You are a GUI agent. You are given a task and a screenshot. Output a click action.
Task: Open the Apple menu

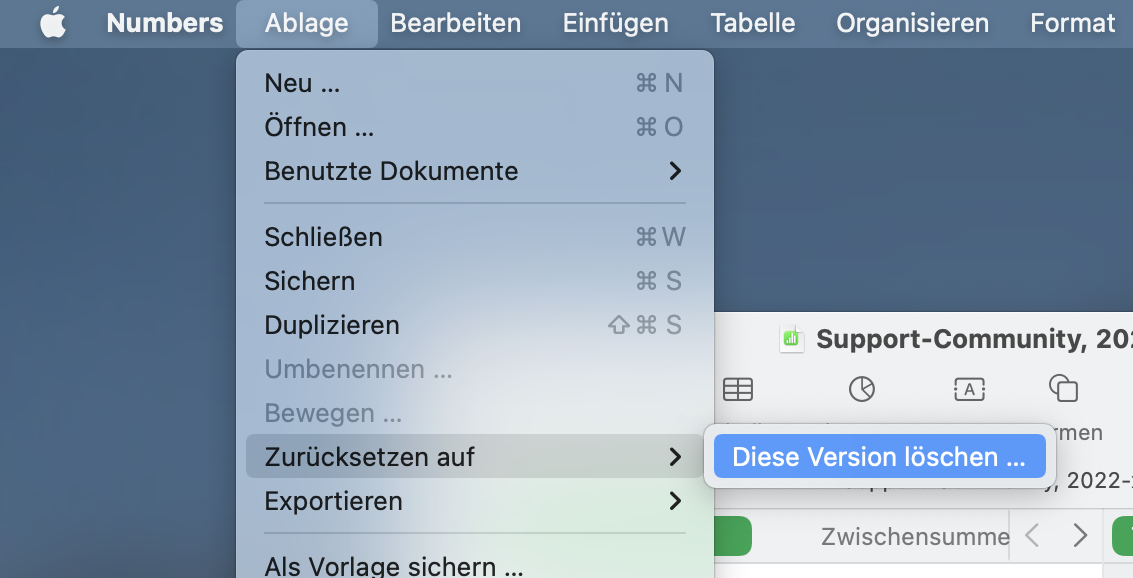click(x=52, y=23)
